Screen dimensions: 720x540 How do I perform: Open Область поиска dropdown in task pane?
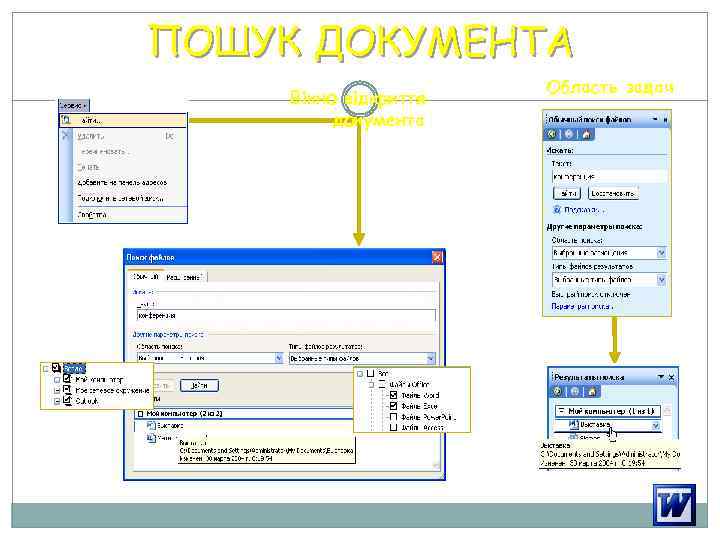click(661, 253)
